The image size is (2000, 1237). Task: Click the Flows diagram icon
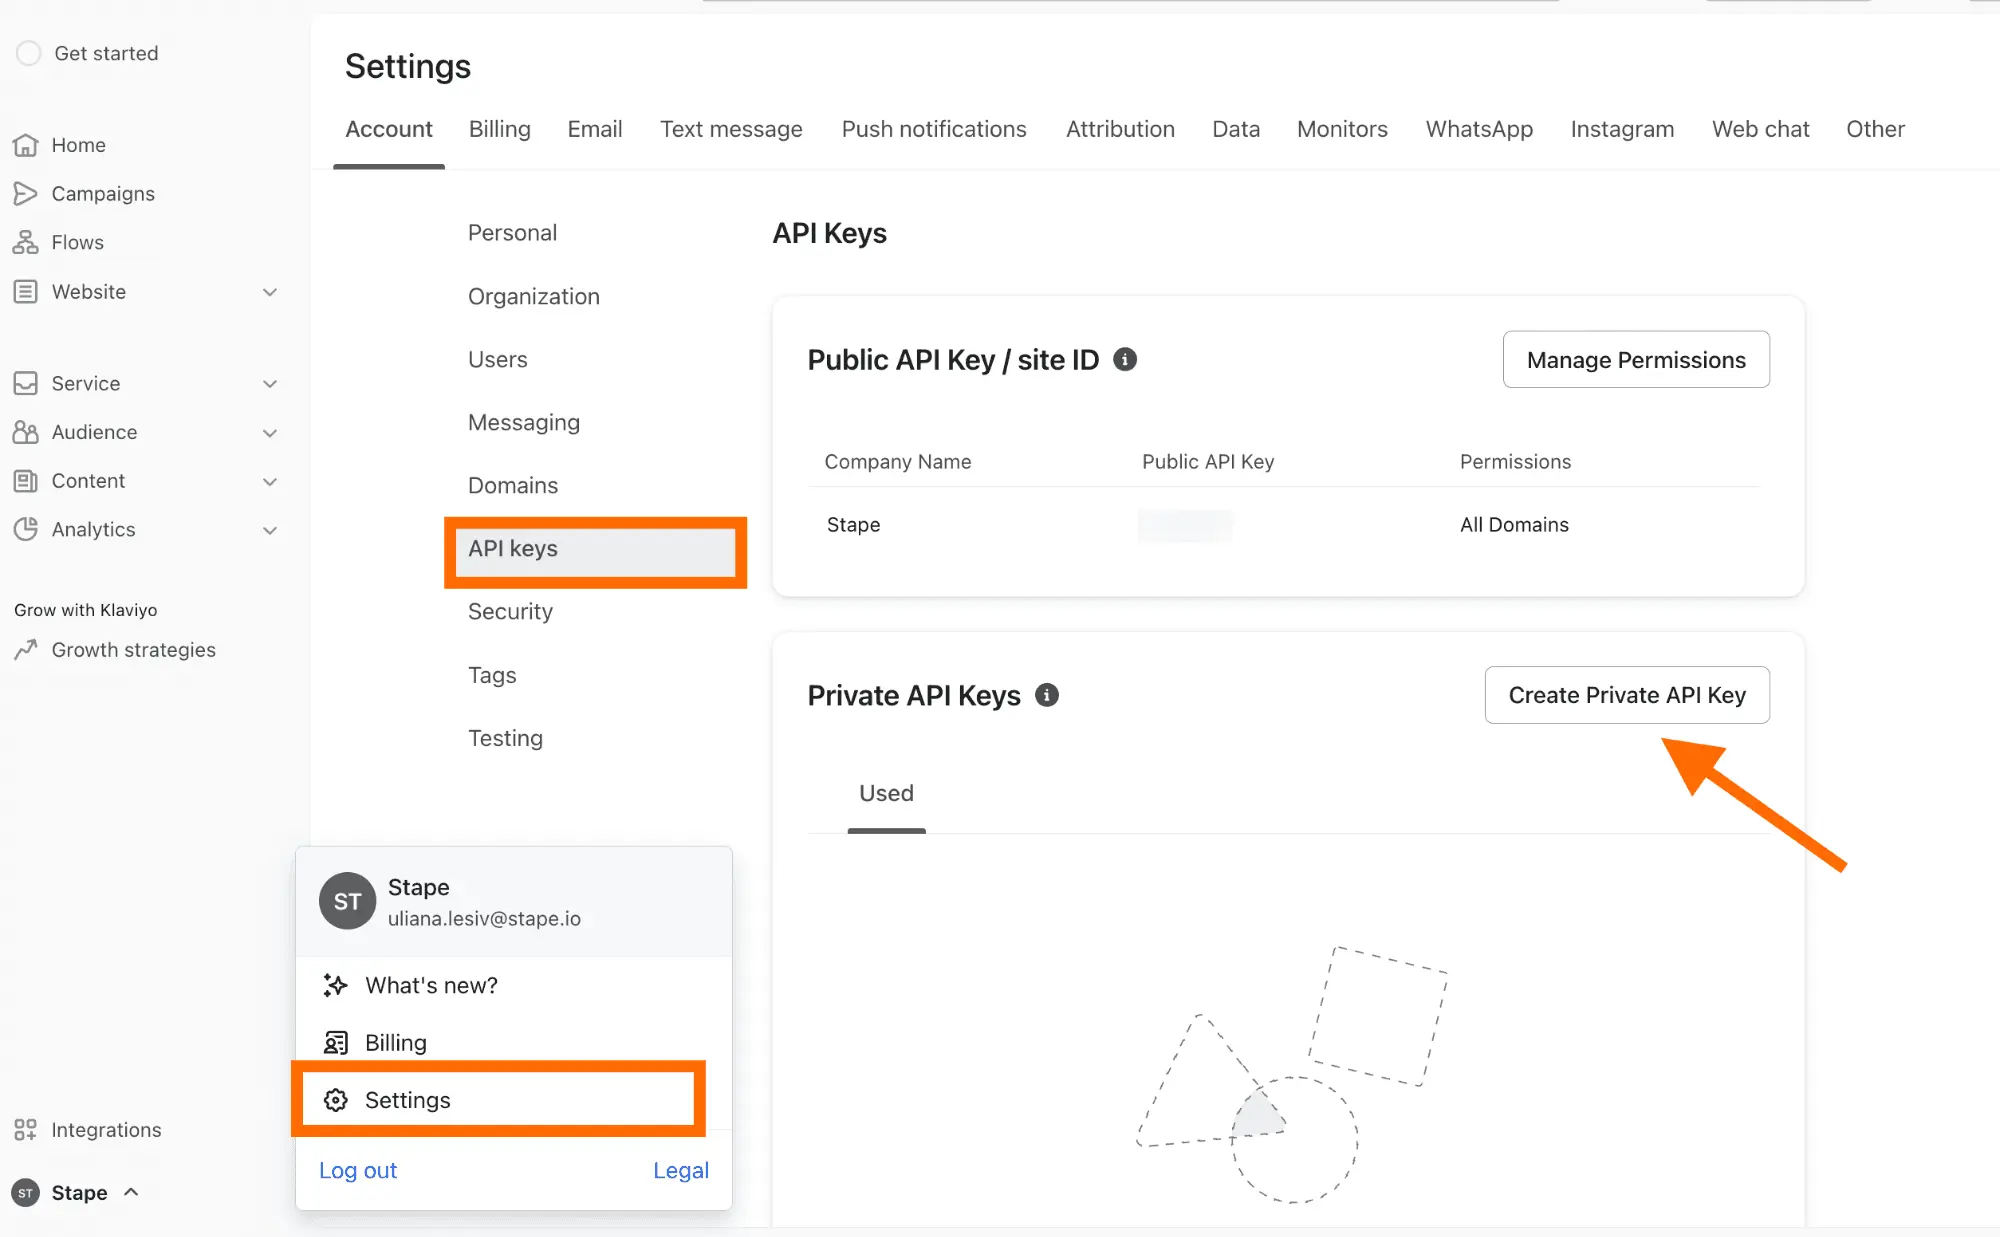25,242
